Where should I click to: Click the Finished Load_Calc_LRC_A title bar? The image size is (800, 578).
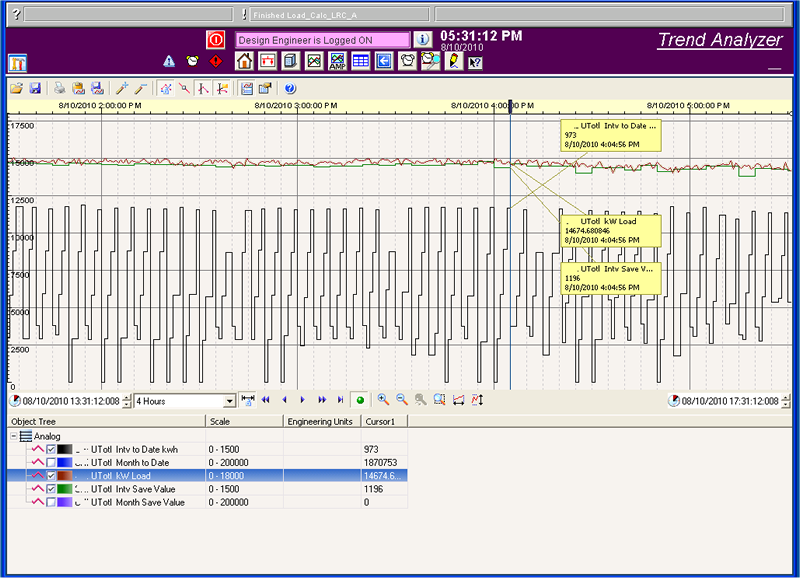[310, 14]
